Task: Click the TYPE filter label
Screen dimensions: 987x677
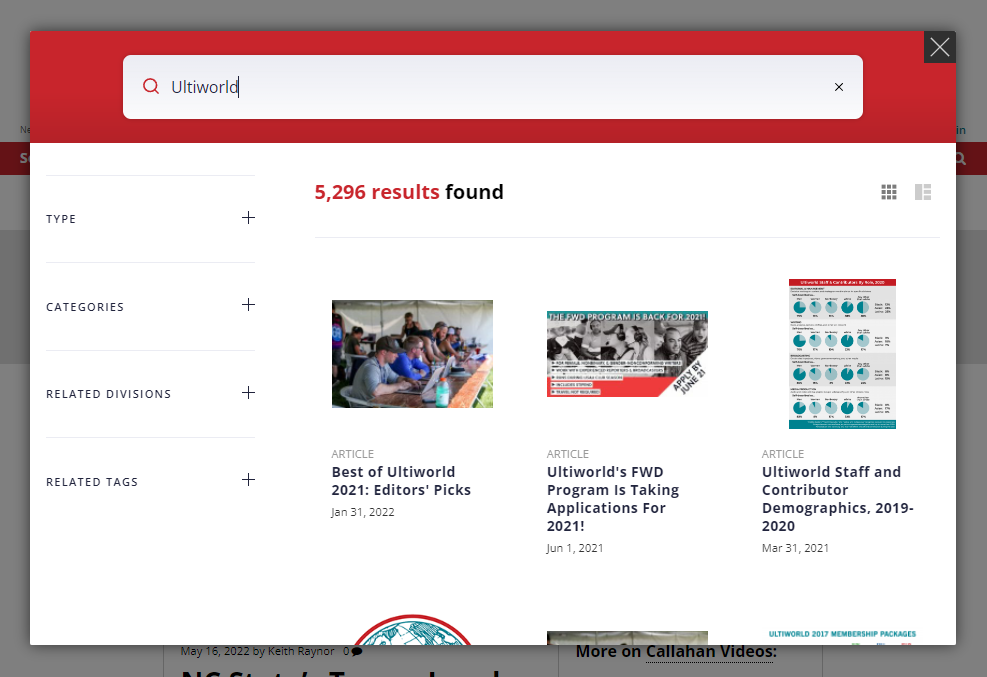Action: click(x=61, y=219)
